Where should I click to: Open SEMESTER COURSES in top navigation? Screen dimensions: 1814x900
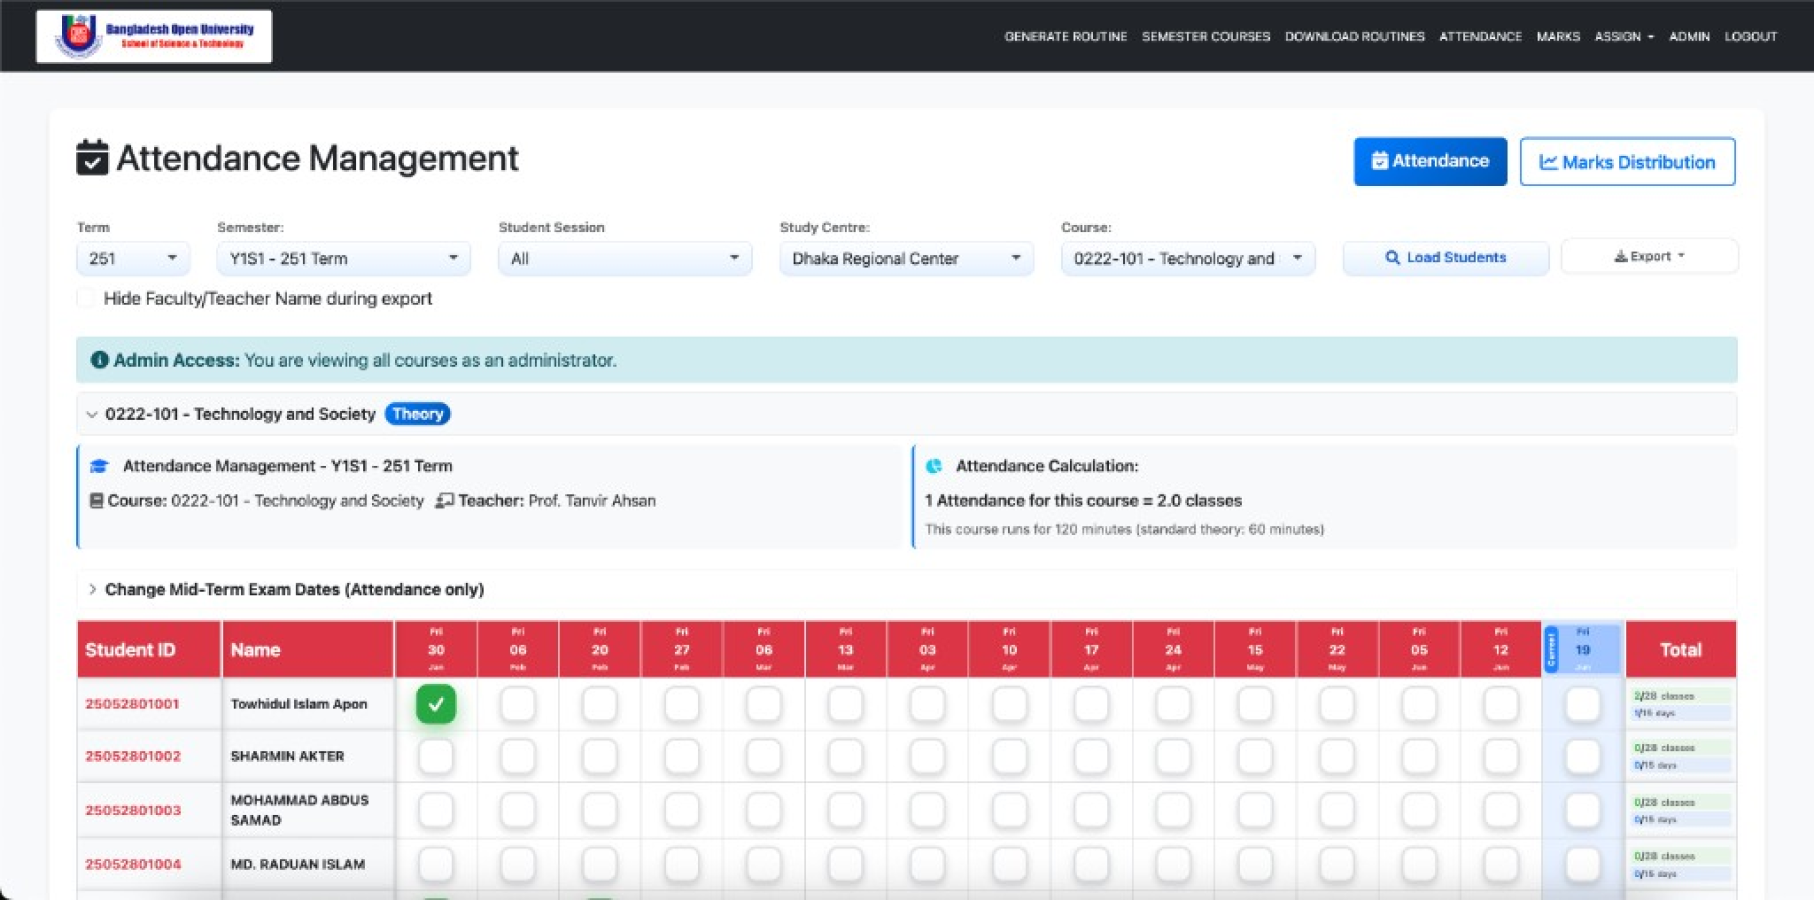click(1206, 36)
